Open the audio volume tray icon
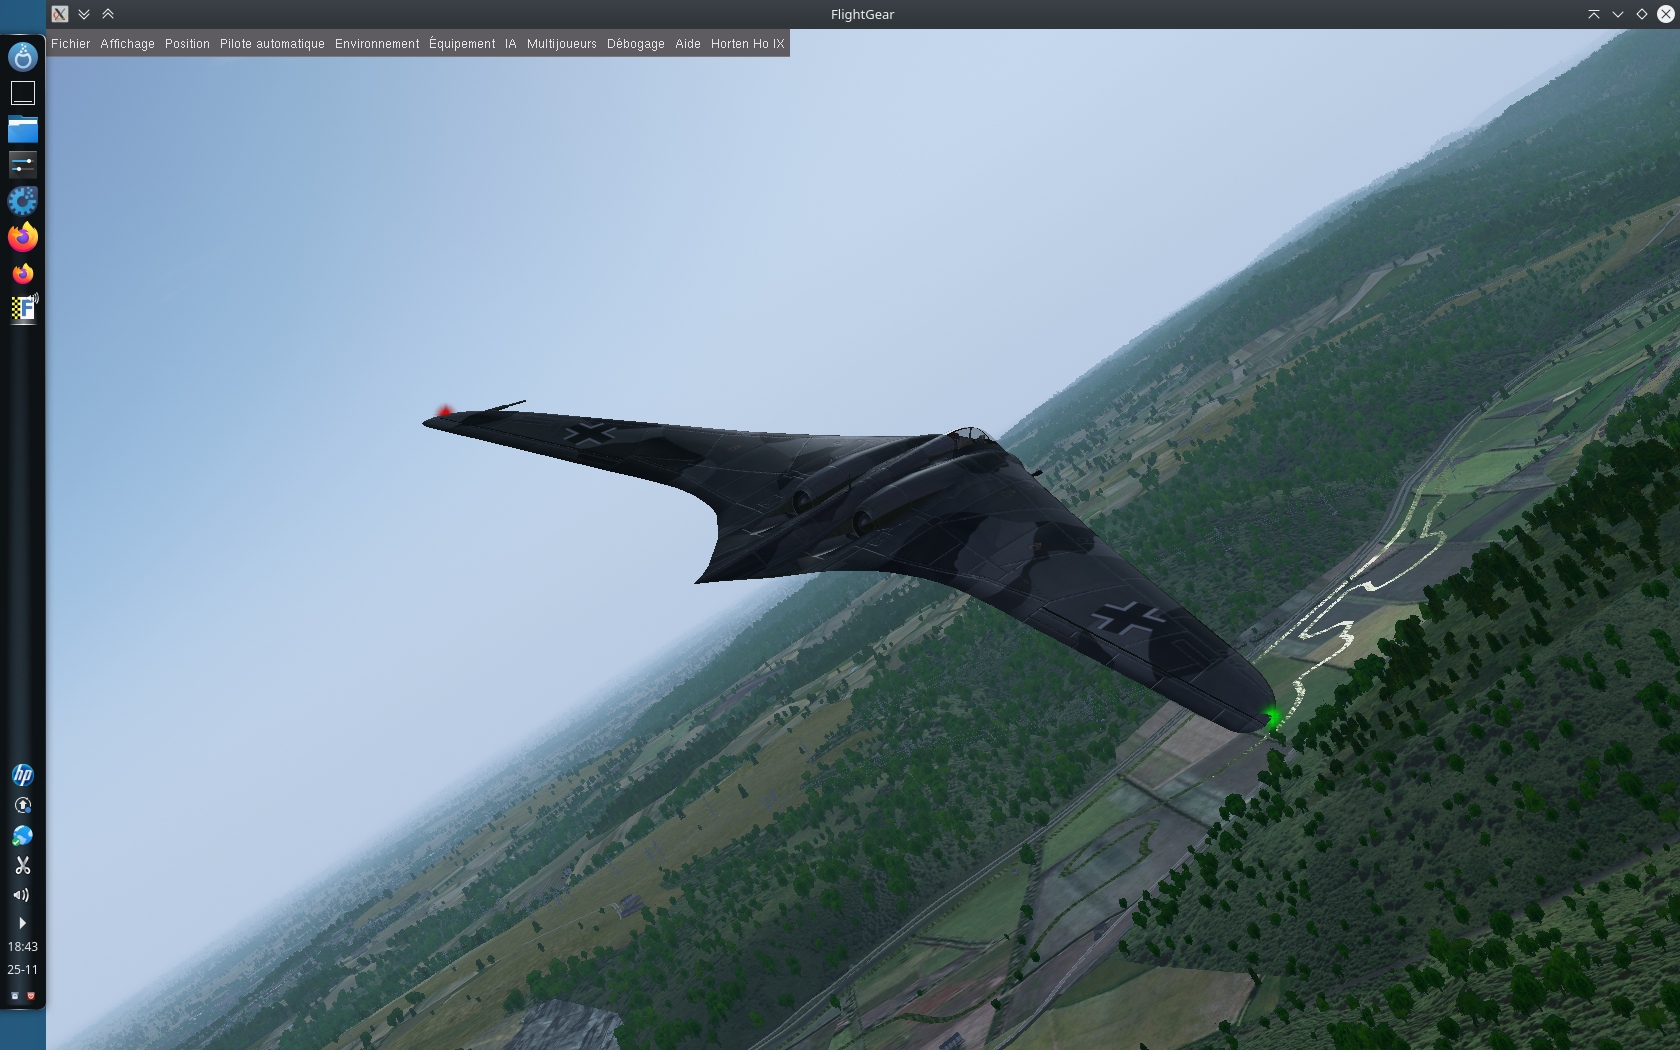 [21, 895]
